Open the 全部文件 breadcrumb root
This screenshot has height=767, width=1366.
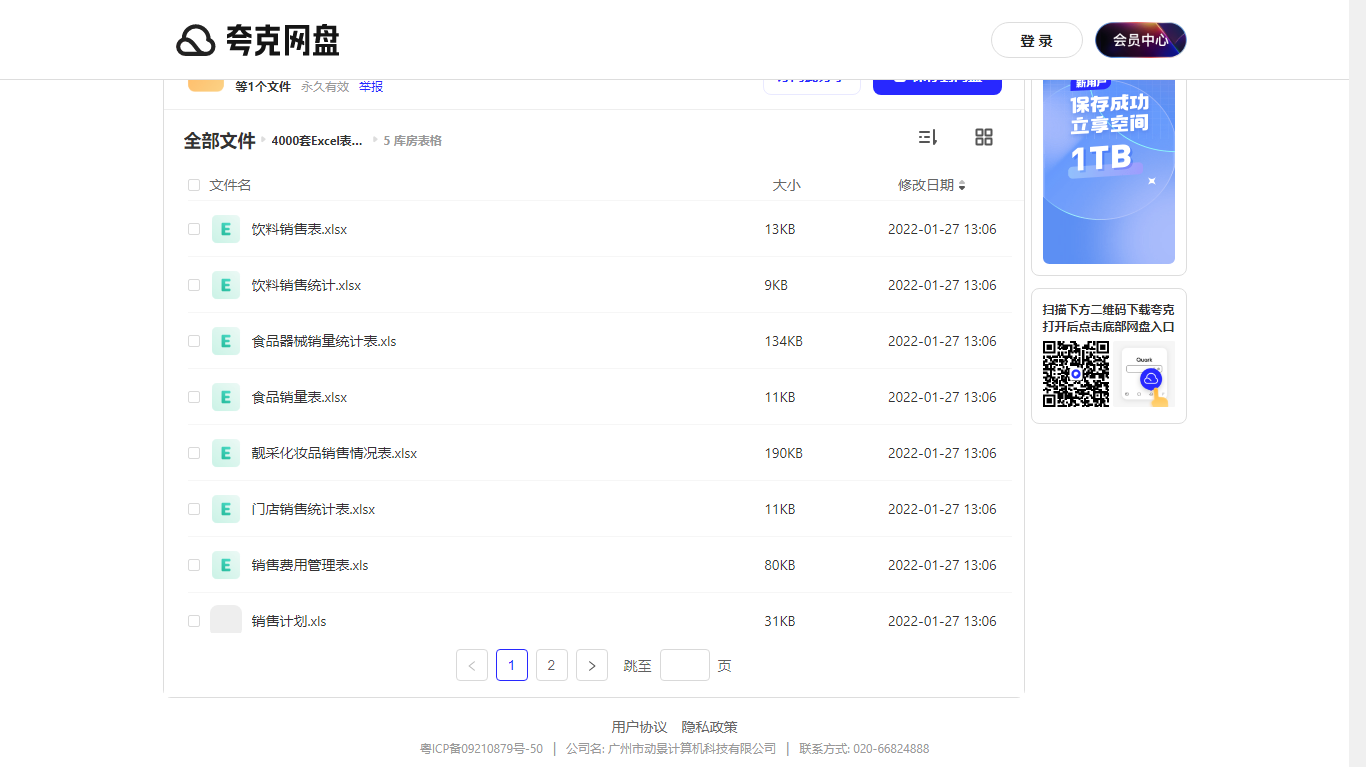tap(219, 140)
